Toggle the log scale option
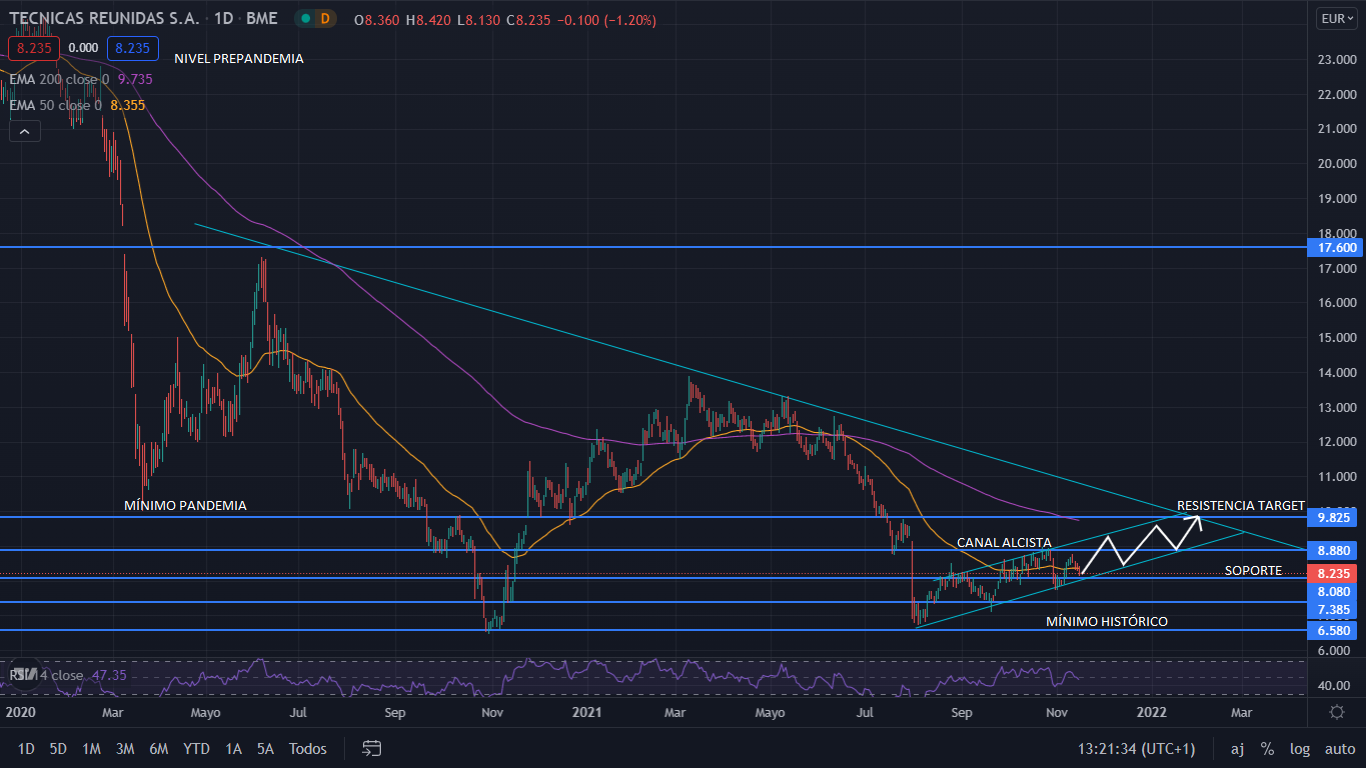The width and height of the screenshot is (1366, 768). pyautogui.click(x=1299, y=748)
